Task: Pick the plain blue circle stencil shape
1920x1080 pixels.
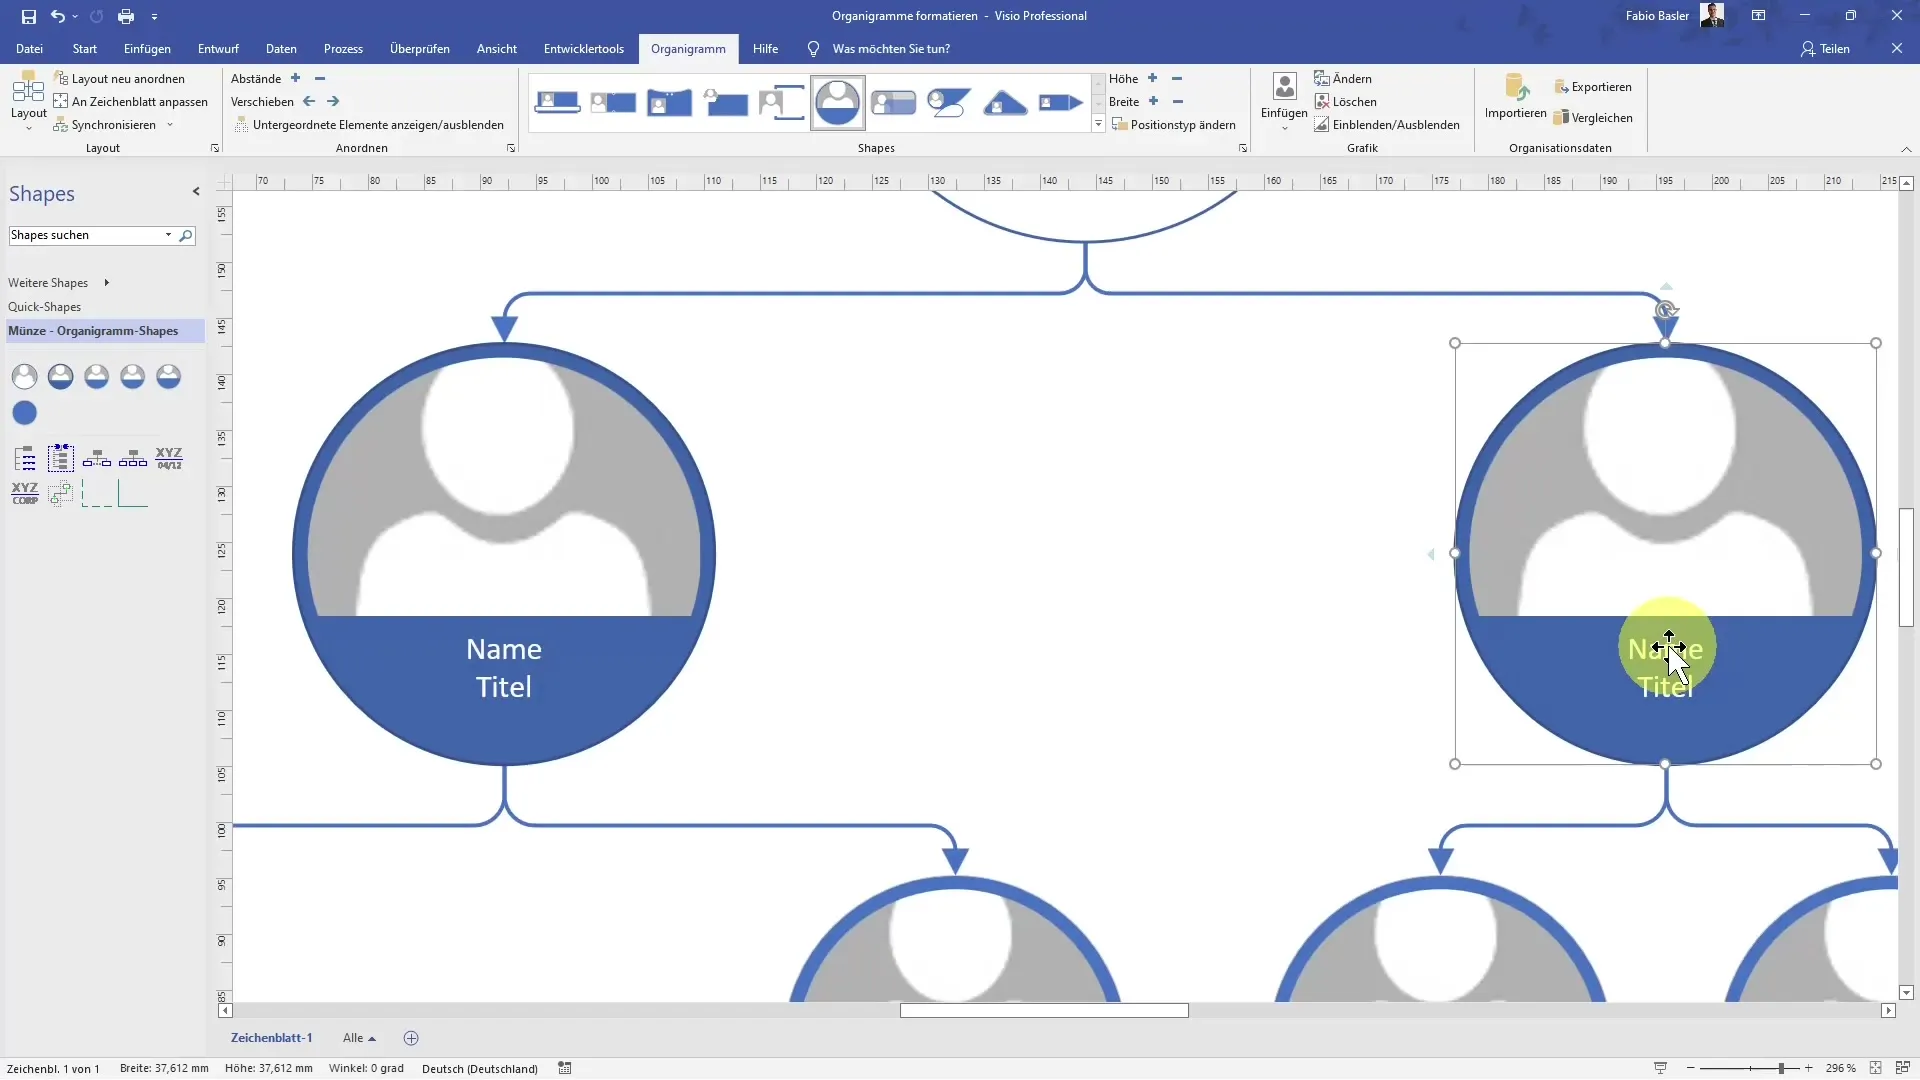Action: [x=25, y=412]
